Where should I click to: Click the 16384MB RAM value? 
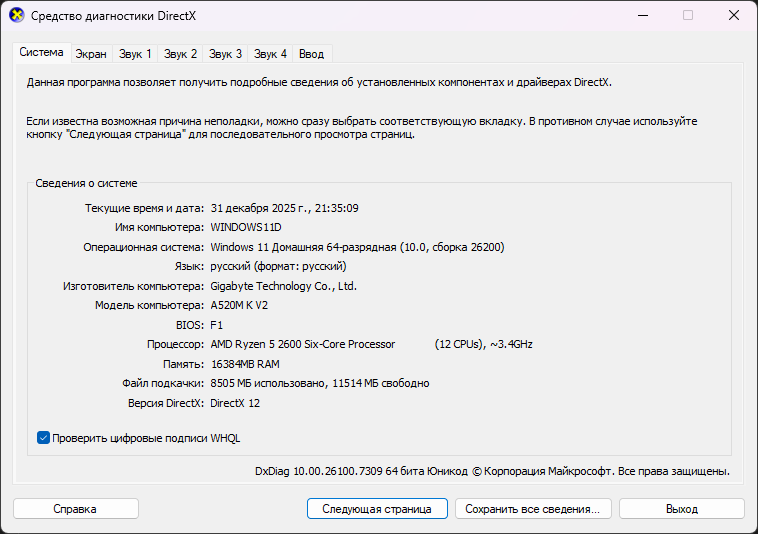(x=245, y=364)
